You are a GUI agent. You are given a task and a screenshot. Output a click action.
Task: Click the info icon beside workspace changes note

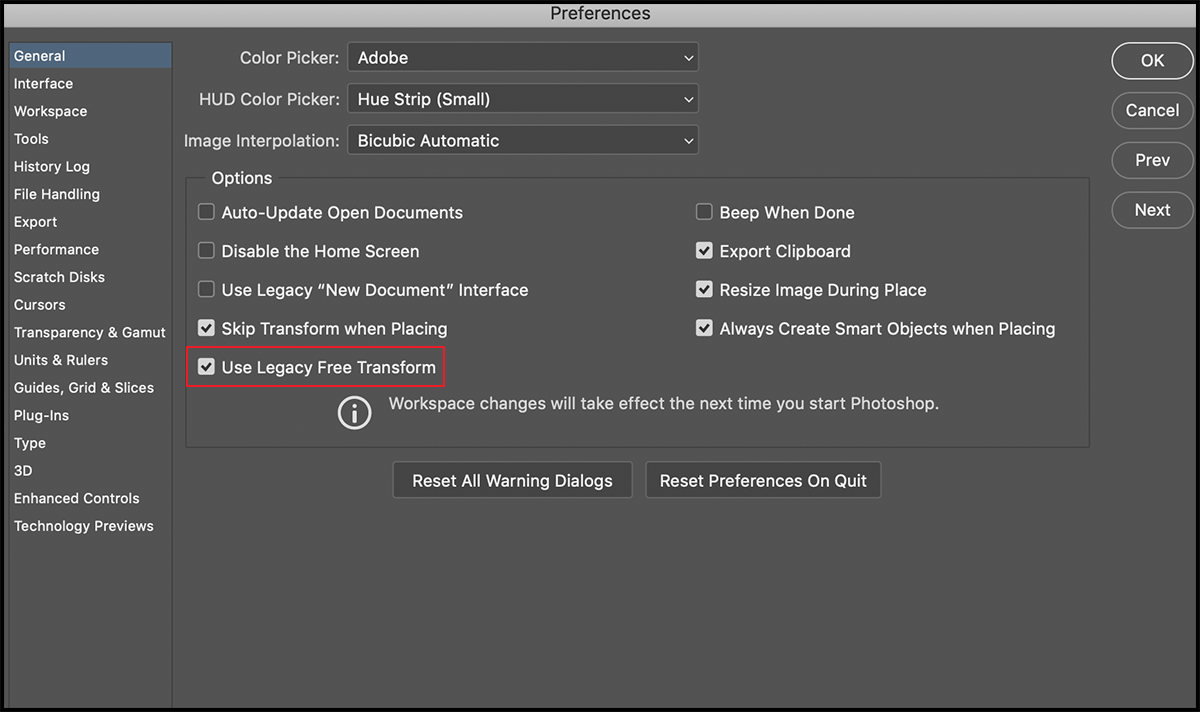tap(354, 412)
